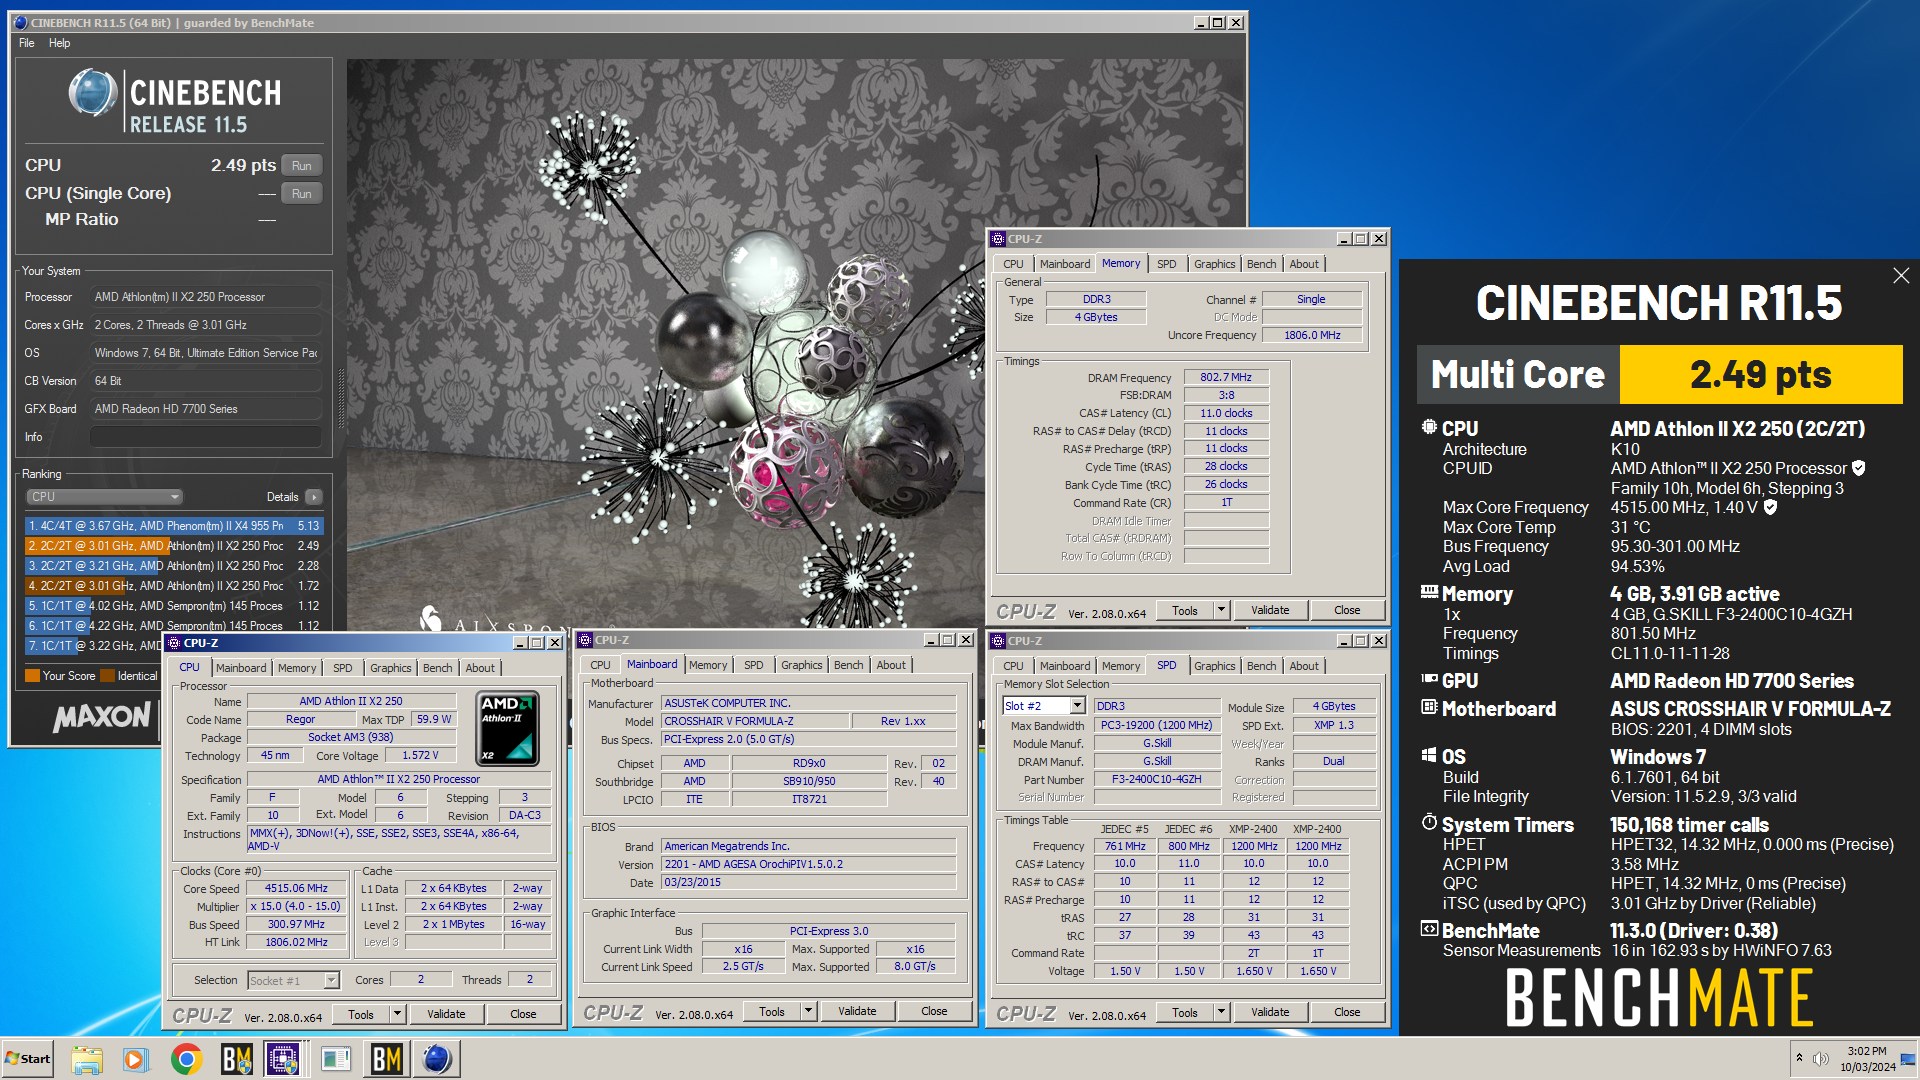Launch Windows Media Player from taskbar
The height and width of the screenshot is (1080, 1920).
[135, 1059]
